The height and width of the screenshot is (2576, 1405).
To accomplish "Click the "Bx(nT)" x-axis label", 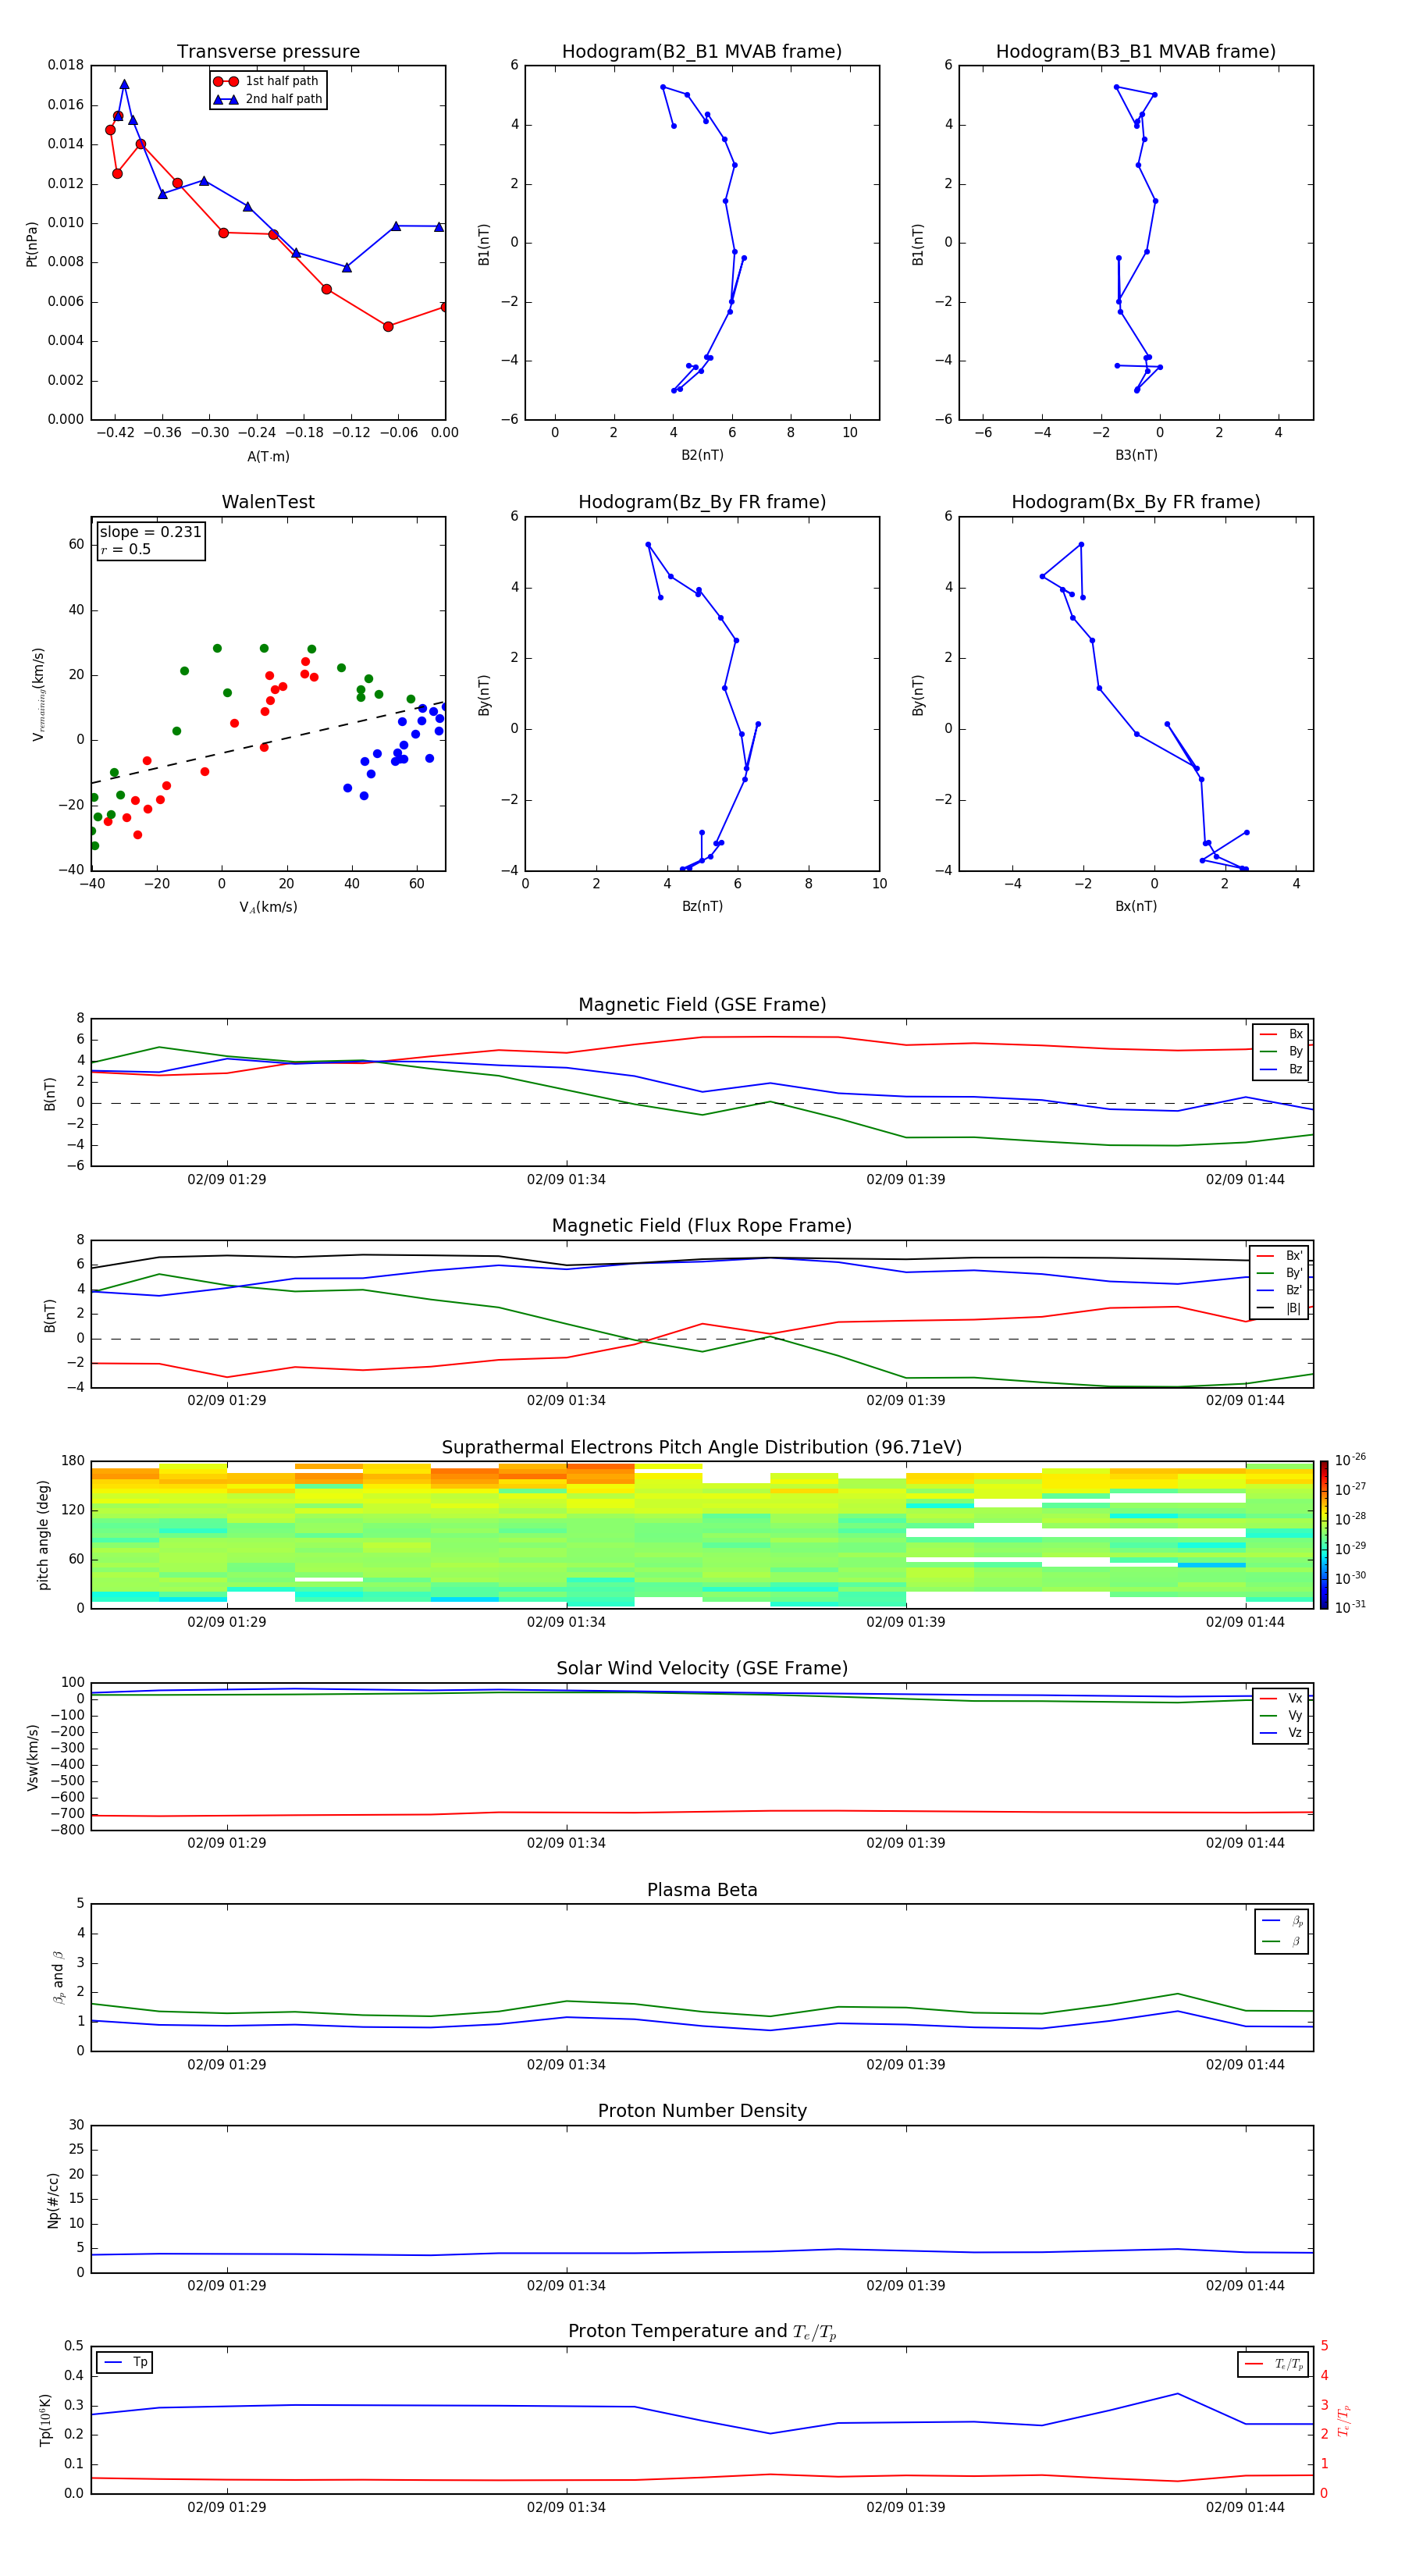I will (x=1136, y=906).
